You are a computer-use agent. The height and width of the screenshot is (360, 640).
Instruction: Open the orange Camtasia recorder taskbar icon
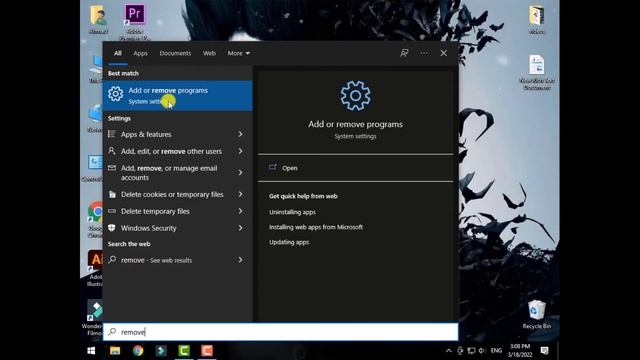click(x=207, y=351)
